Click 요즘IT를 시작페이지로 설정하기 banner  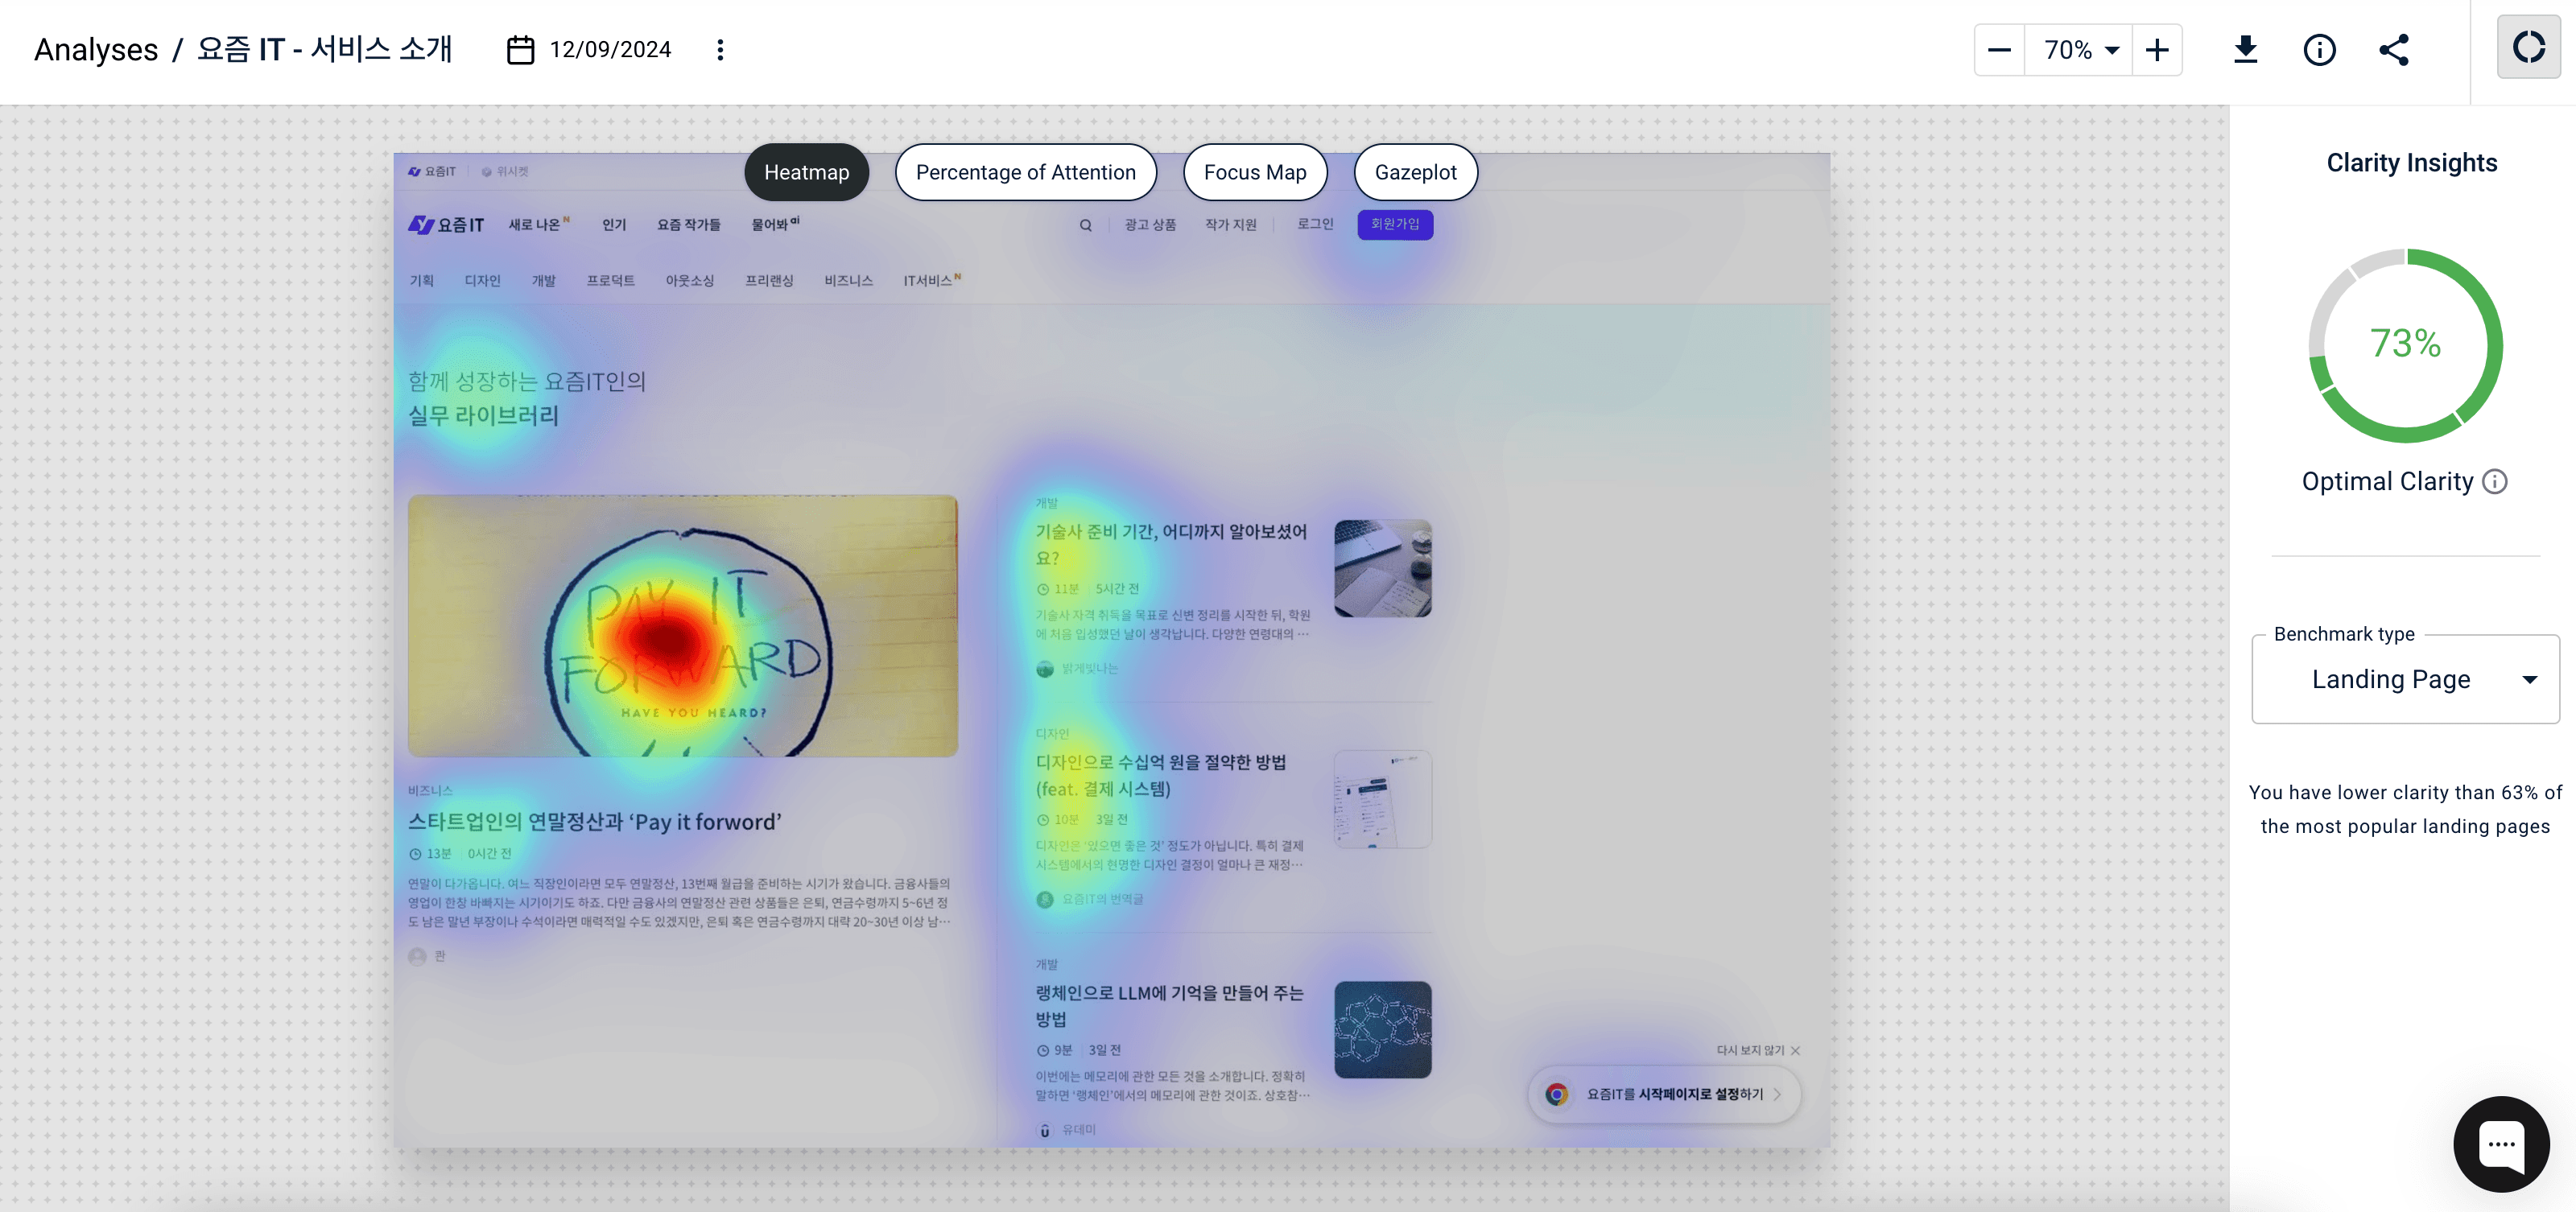click(x=1664, y=1094)
